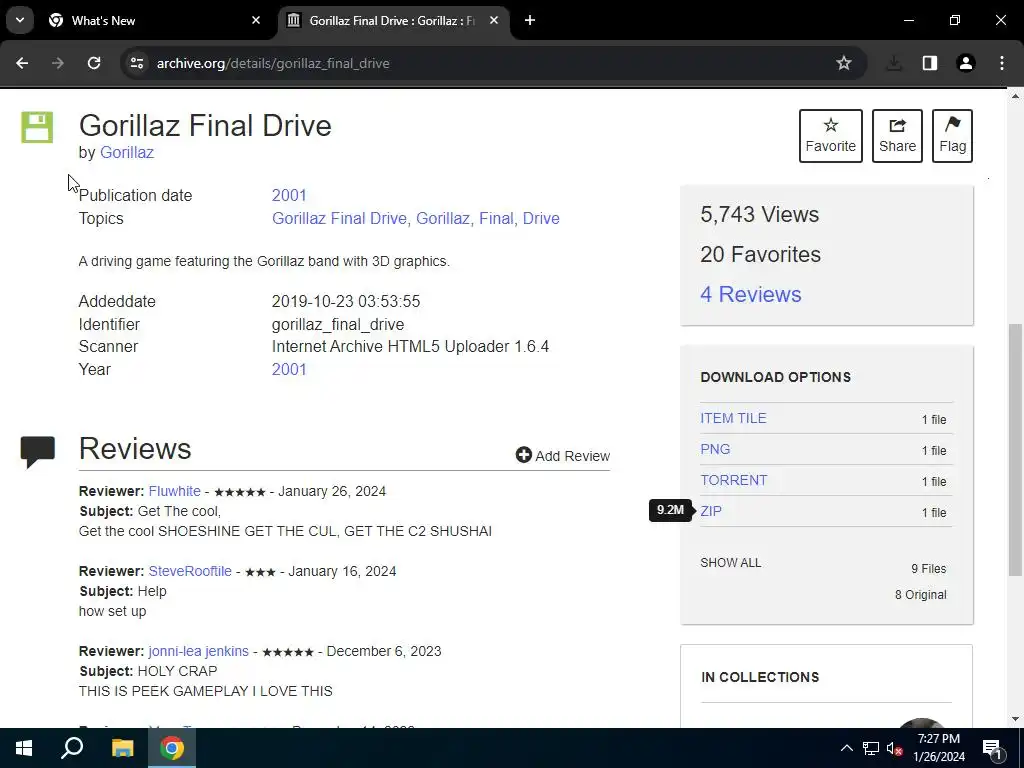This screenshot has width=1024, height=768.
Task: Switch to the What's New tab
Action: click(154, 20)
